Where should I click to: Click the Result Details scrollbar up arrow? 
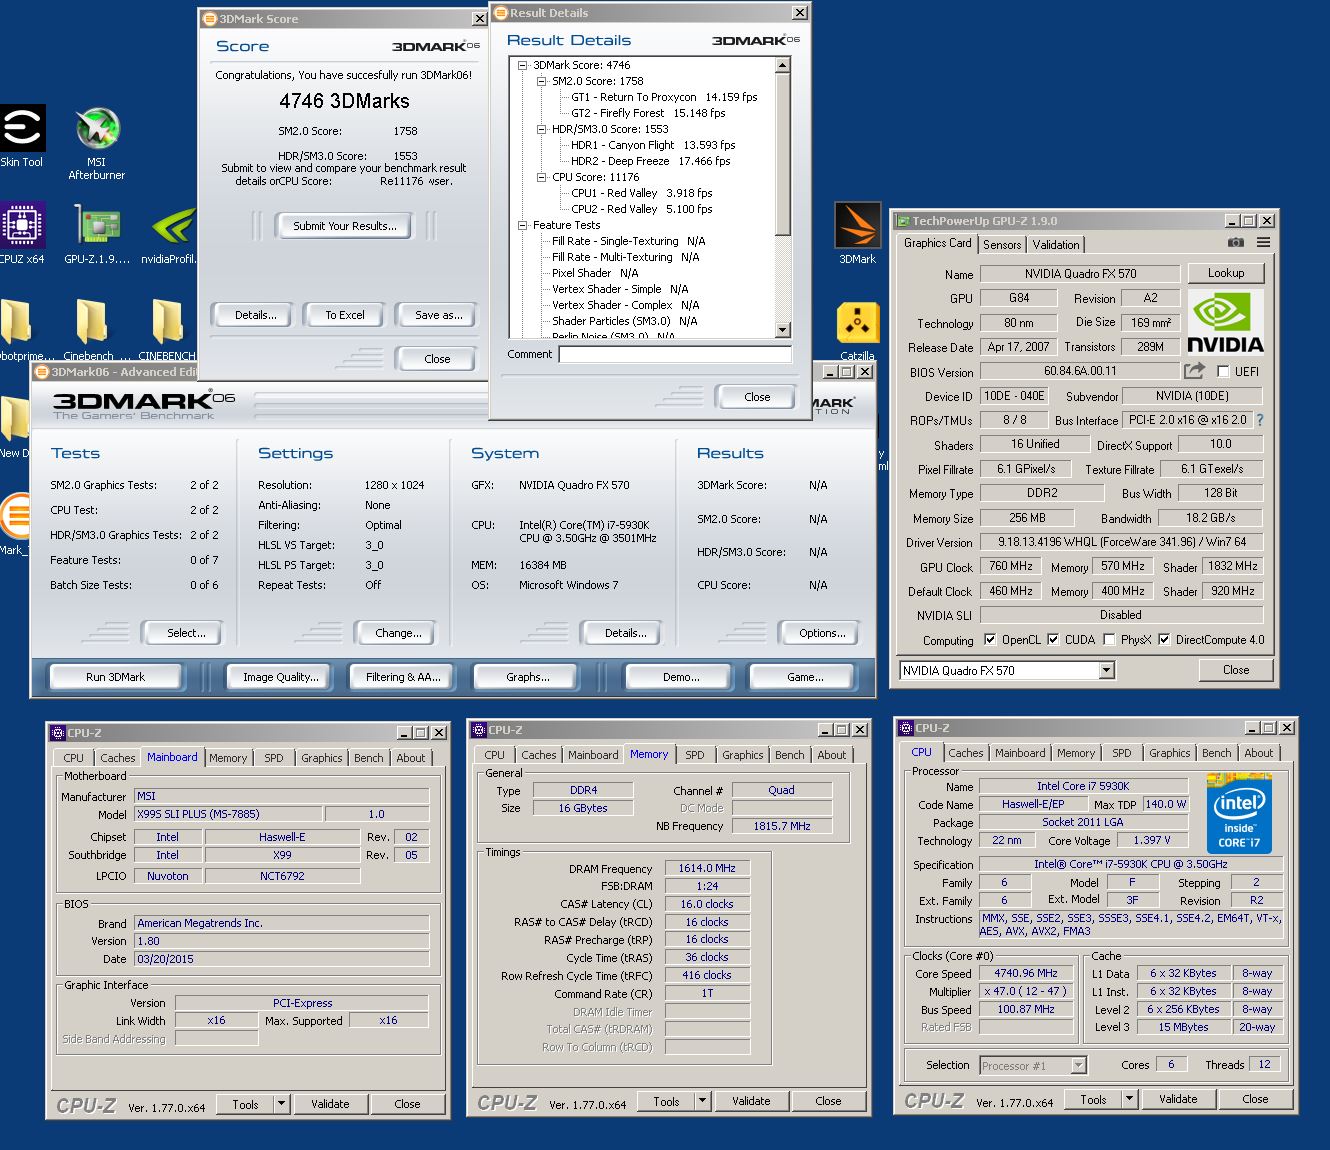click(783, 65)
